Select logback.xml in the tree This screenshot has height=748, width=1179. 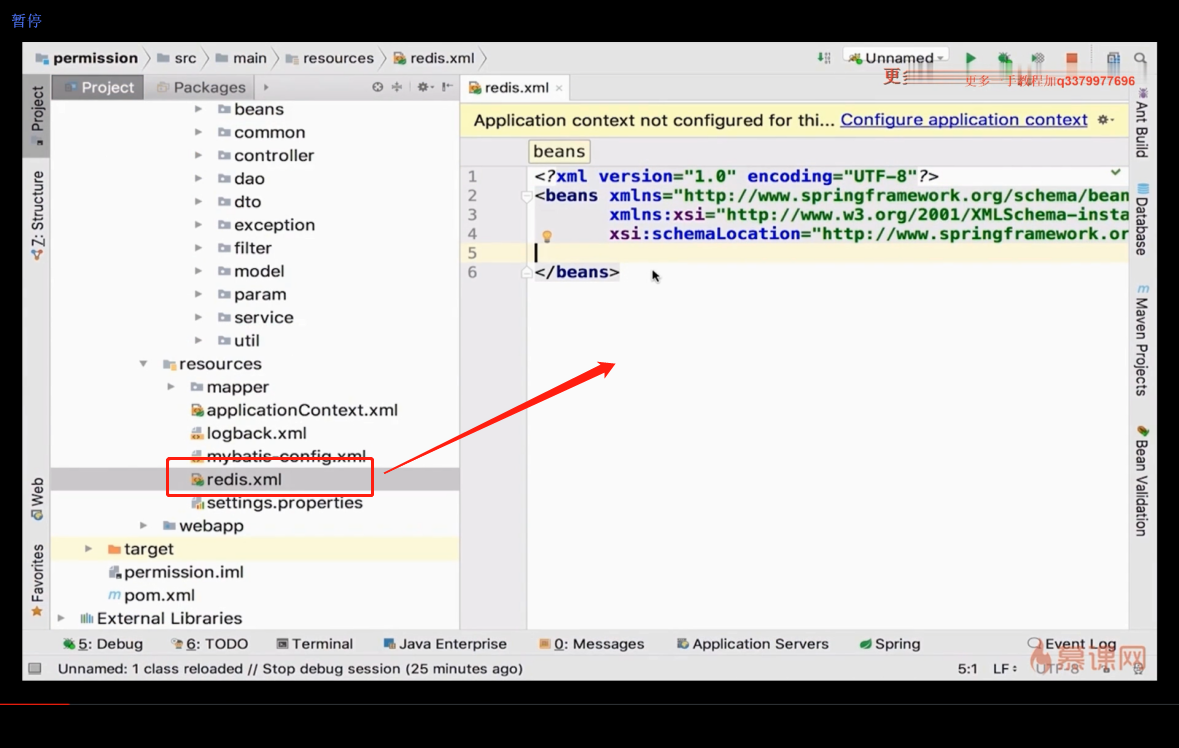click(248, 434)
